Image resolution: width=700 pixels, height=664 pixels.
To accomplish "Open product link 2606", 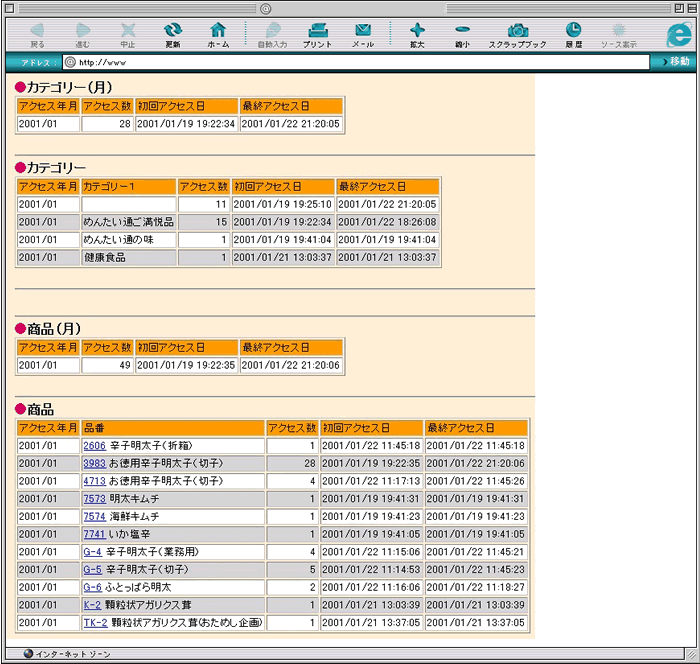I will click(x=95, y=446).
